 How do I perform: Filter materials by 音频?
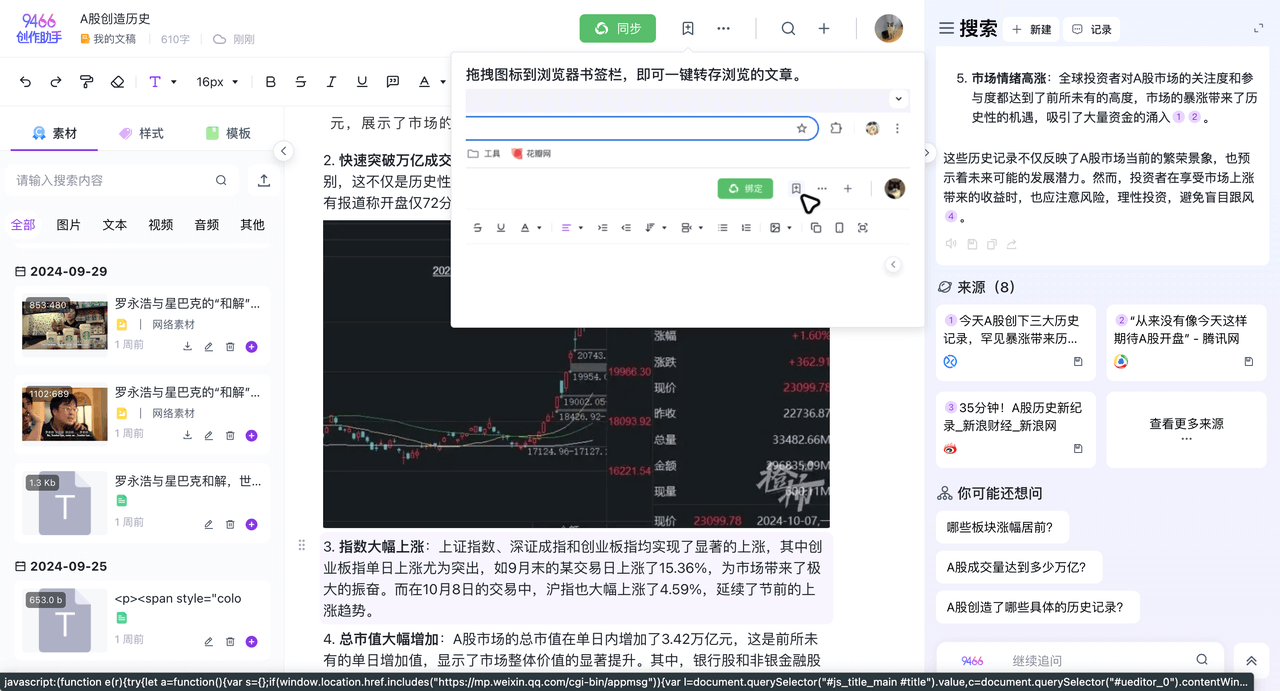(207, 225)
